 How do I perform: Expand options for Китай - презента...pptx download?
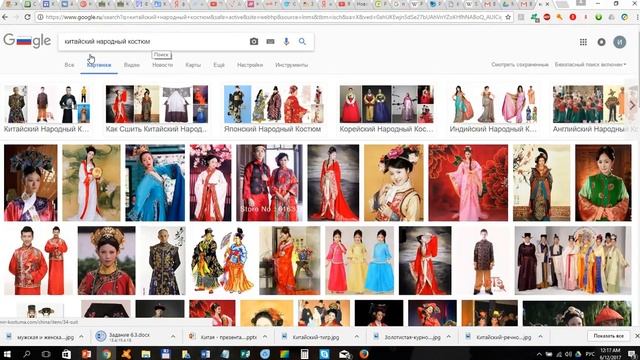point(265,337)
